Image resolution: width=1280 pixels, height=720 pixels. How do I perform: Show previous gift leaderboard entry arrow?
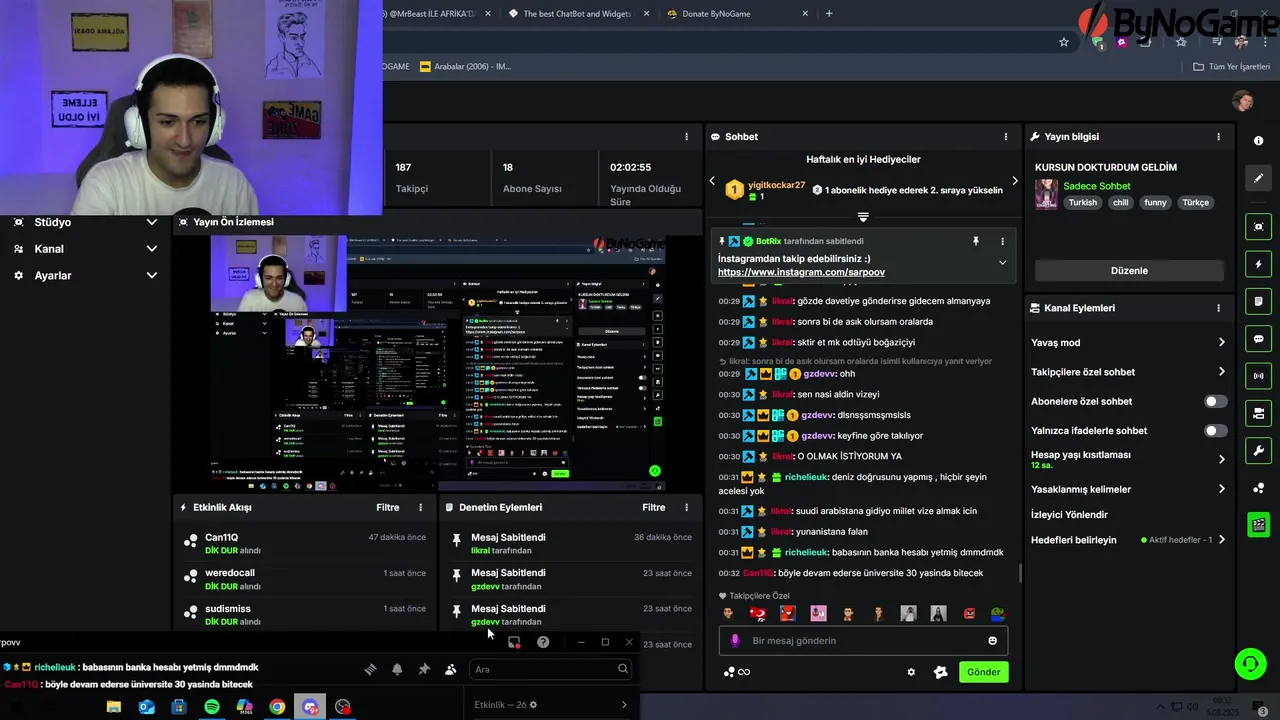pos(712,181)
